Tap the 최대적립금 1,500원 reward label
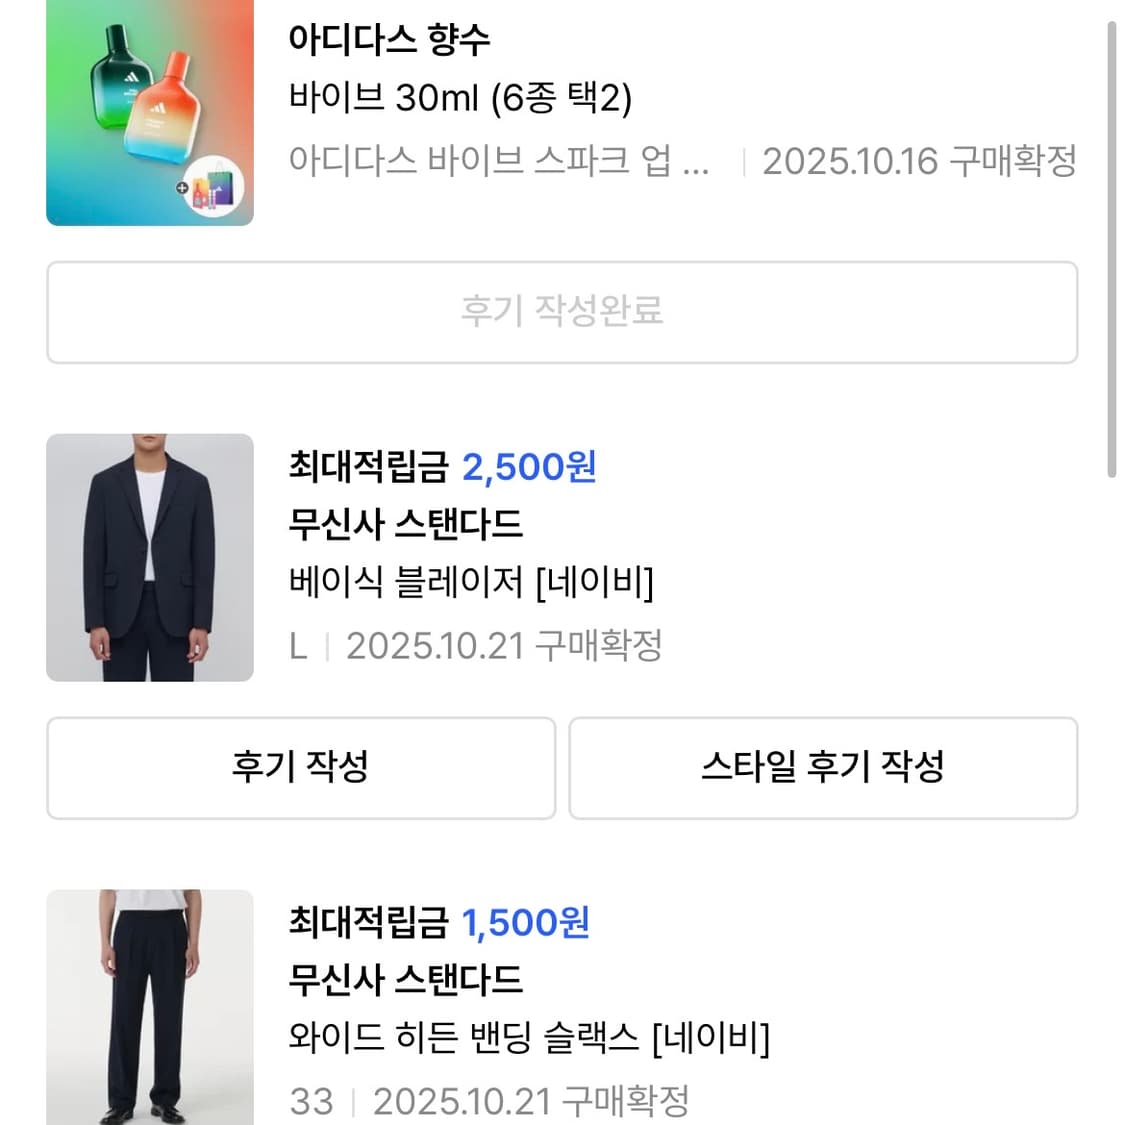The image size is (1125, 1125). pyautogui.click(x=439, y=922)
